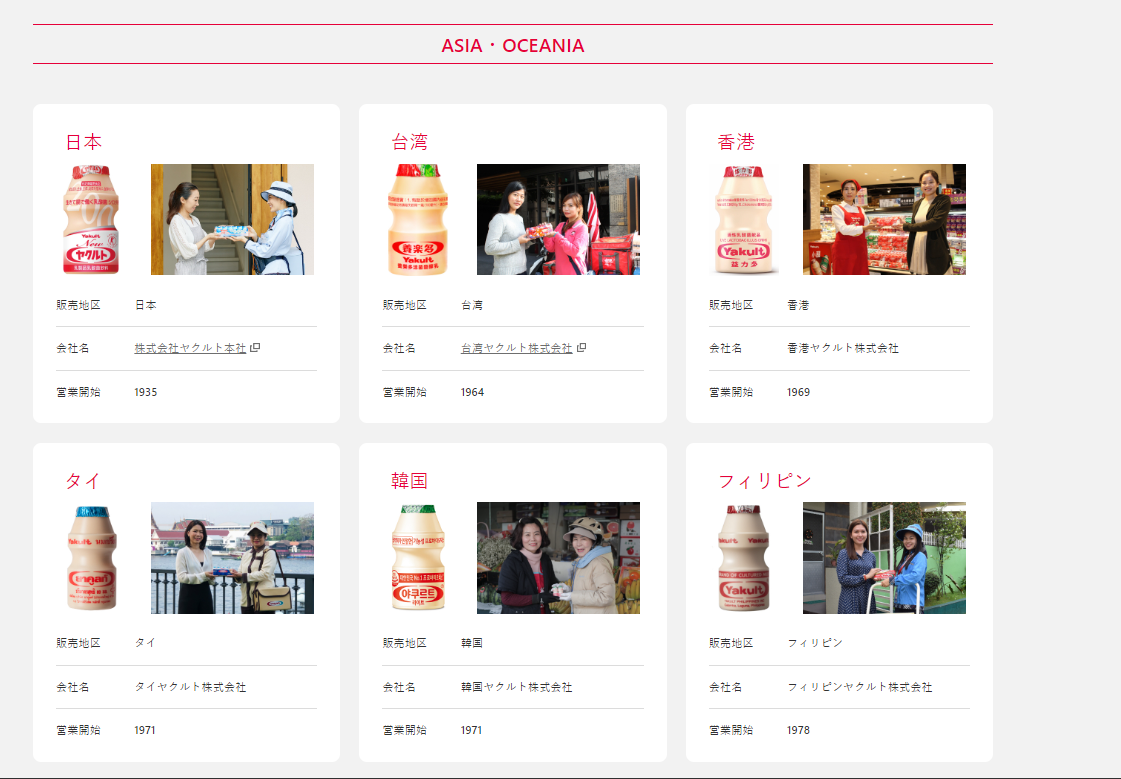The width and height of the screenshot is (1121, 779).
Task: Click the 販売地区 value 韓国
Action: [472, 643]
